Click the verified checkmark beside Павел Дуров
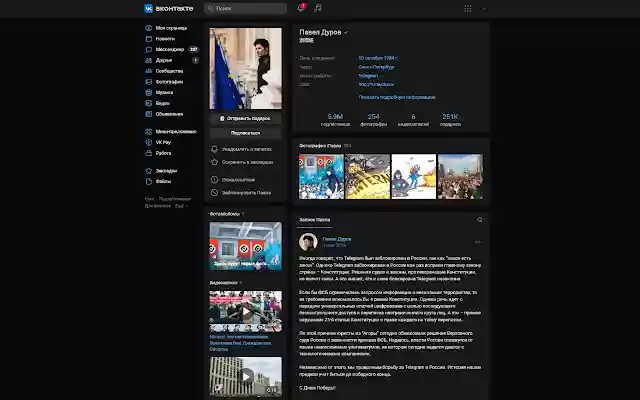The width and height of the screenshot is (640, 400). pyautogui.click(x=346, y=32)
